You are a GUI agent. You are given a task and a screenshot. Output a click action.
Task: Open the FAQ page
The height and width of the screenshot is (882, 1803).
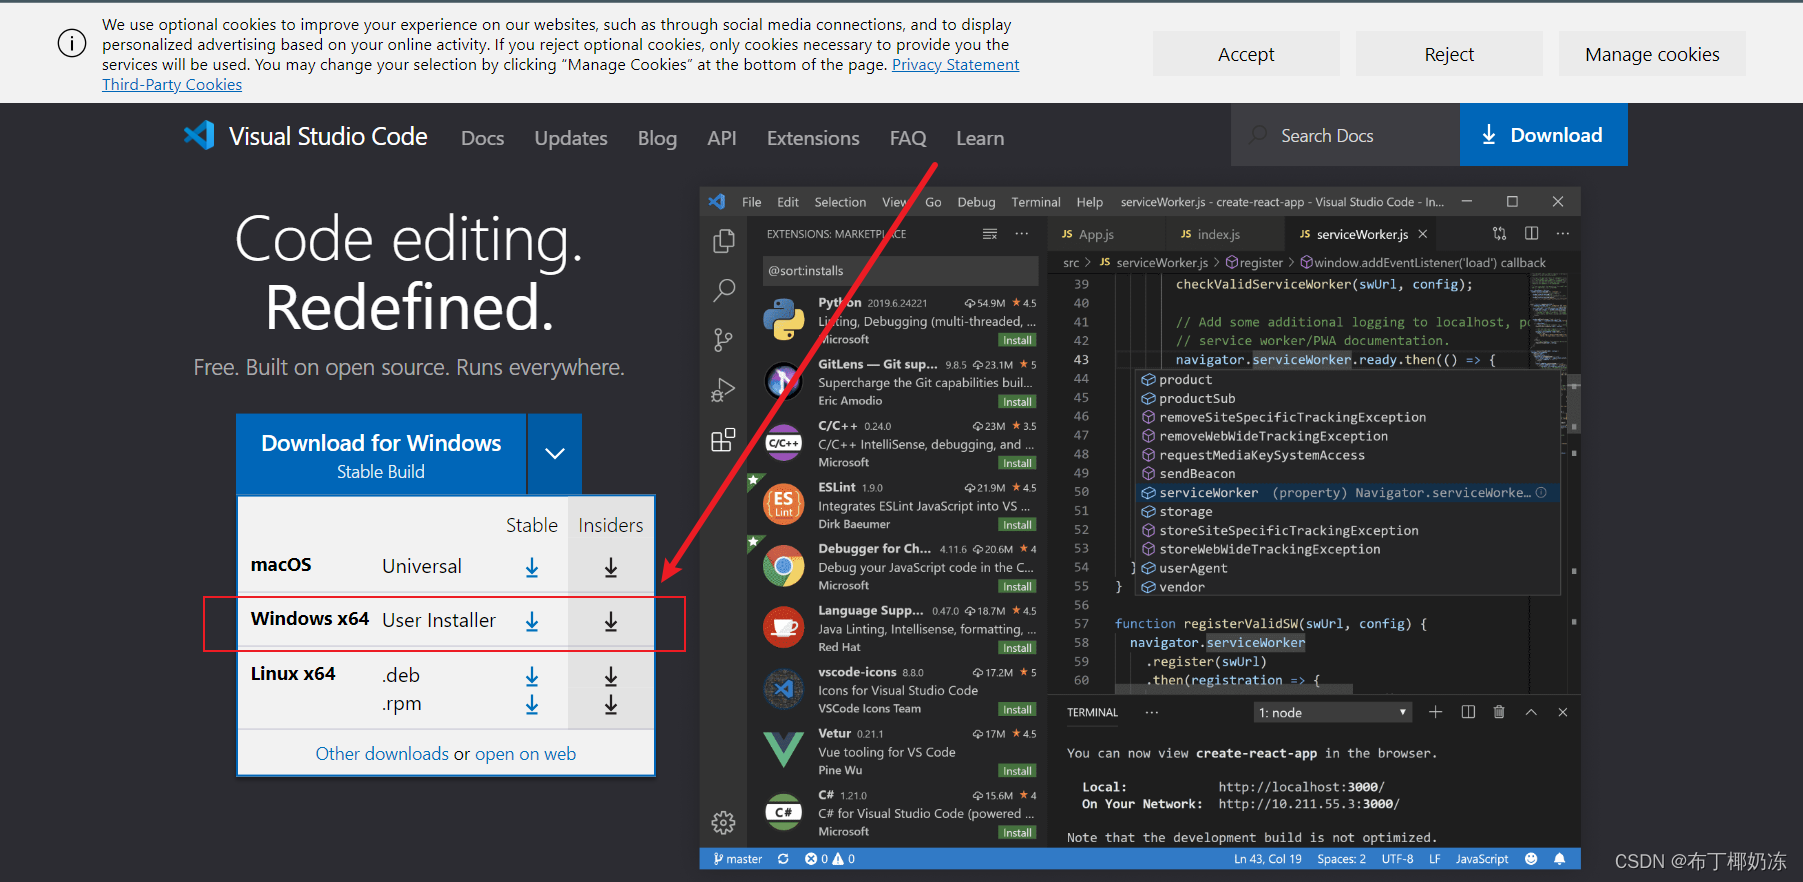(908, 138)
